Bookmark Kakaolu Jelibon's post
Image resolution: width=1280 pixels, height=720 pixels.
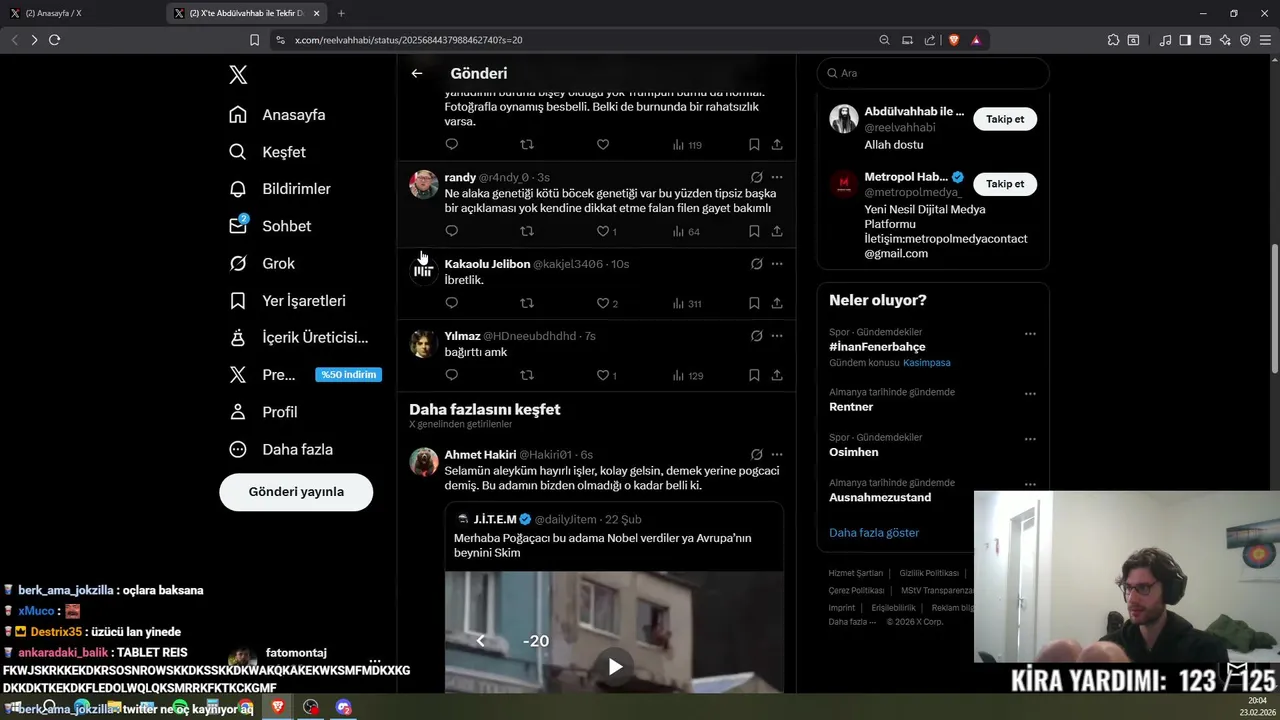pos(754,303)
